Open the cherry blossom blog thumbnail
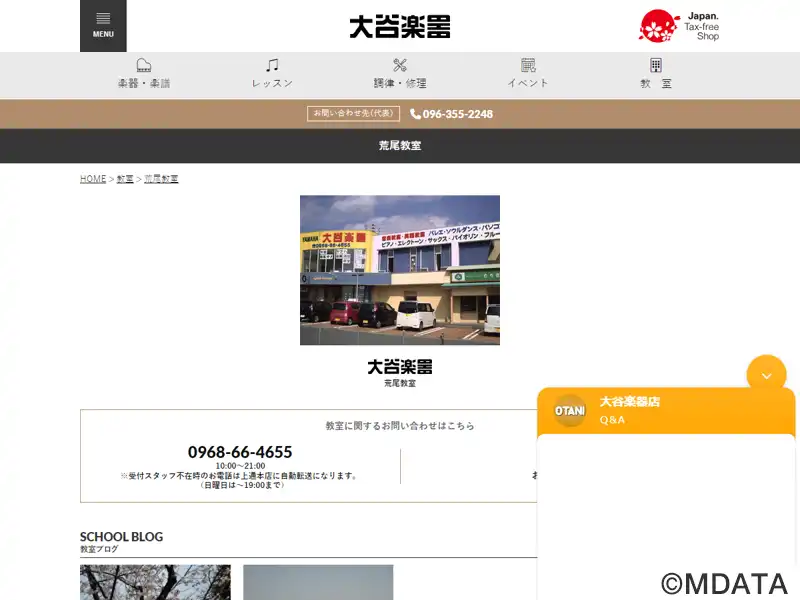Screen dimensions: 800x600 pos(155,582)
